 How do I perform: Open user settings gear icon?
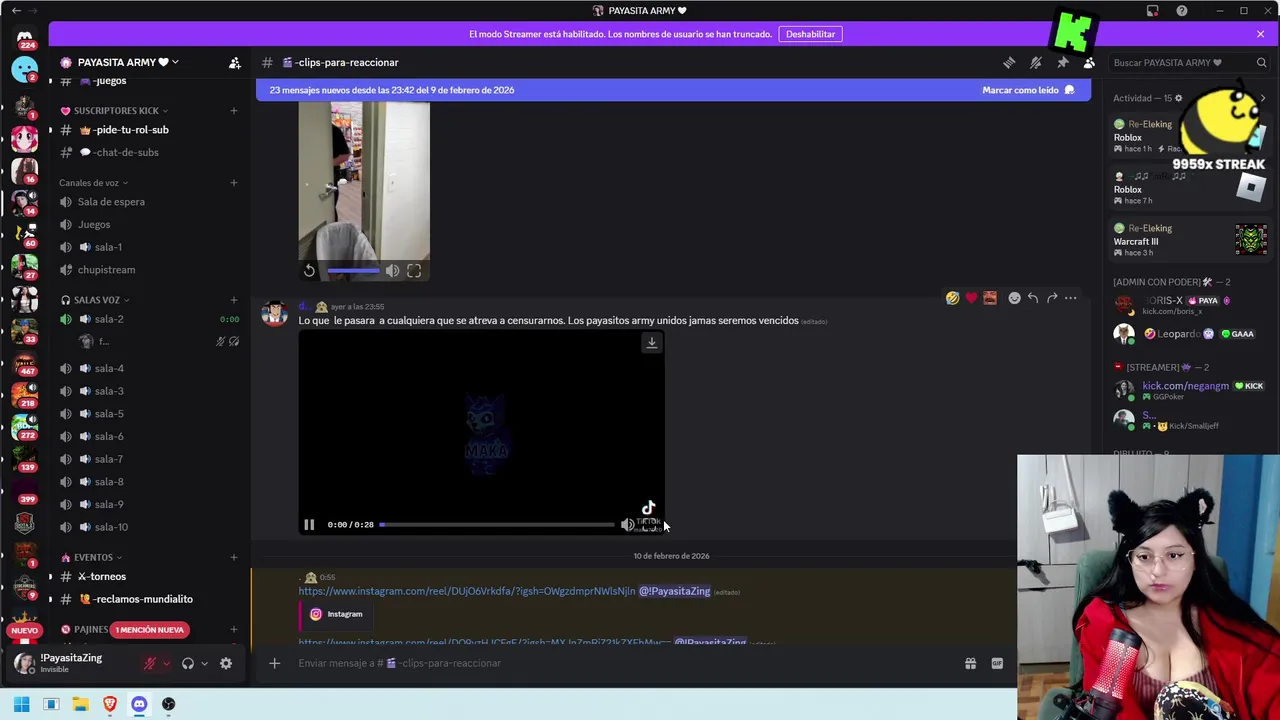click(x=226, y=663)
